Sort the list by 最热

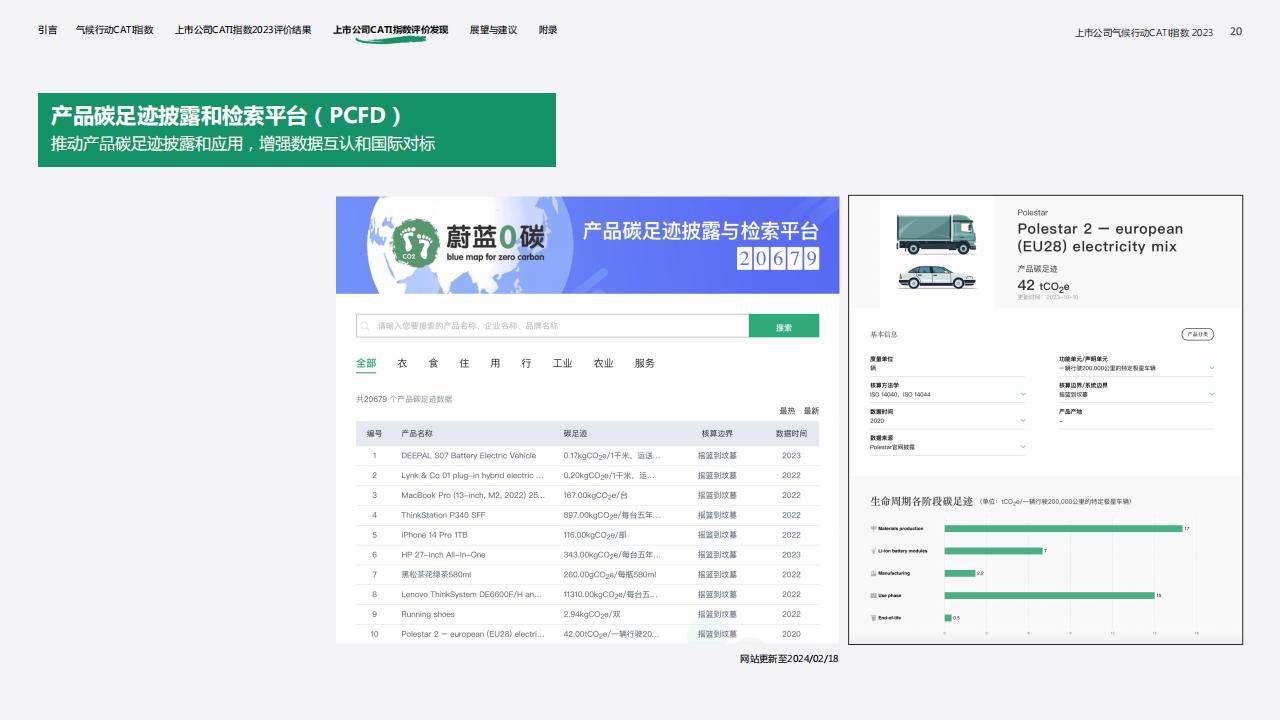pyautogui.click(x=787, y=411)
